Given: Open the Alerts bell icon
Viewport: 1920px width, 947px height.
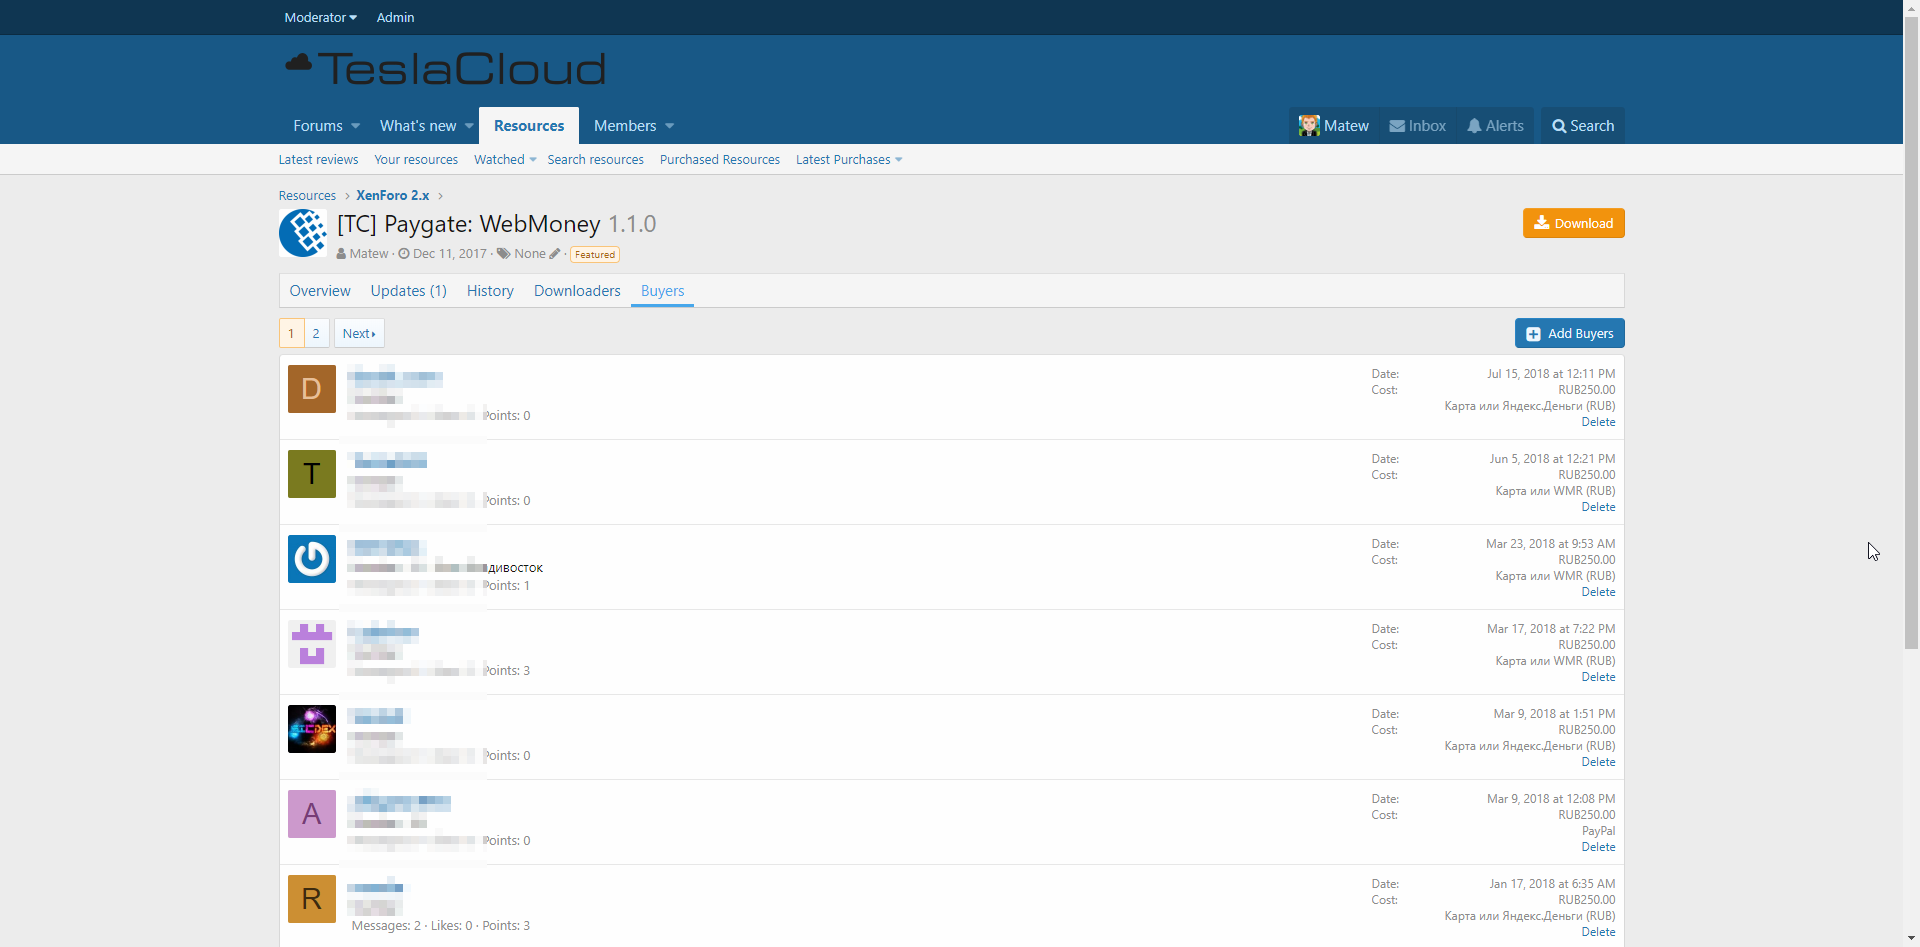Looking at the screenshot, I should (1474, 126).
